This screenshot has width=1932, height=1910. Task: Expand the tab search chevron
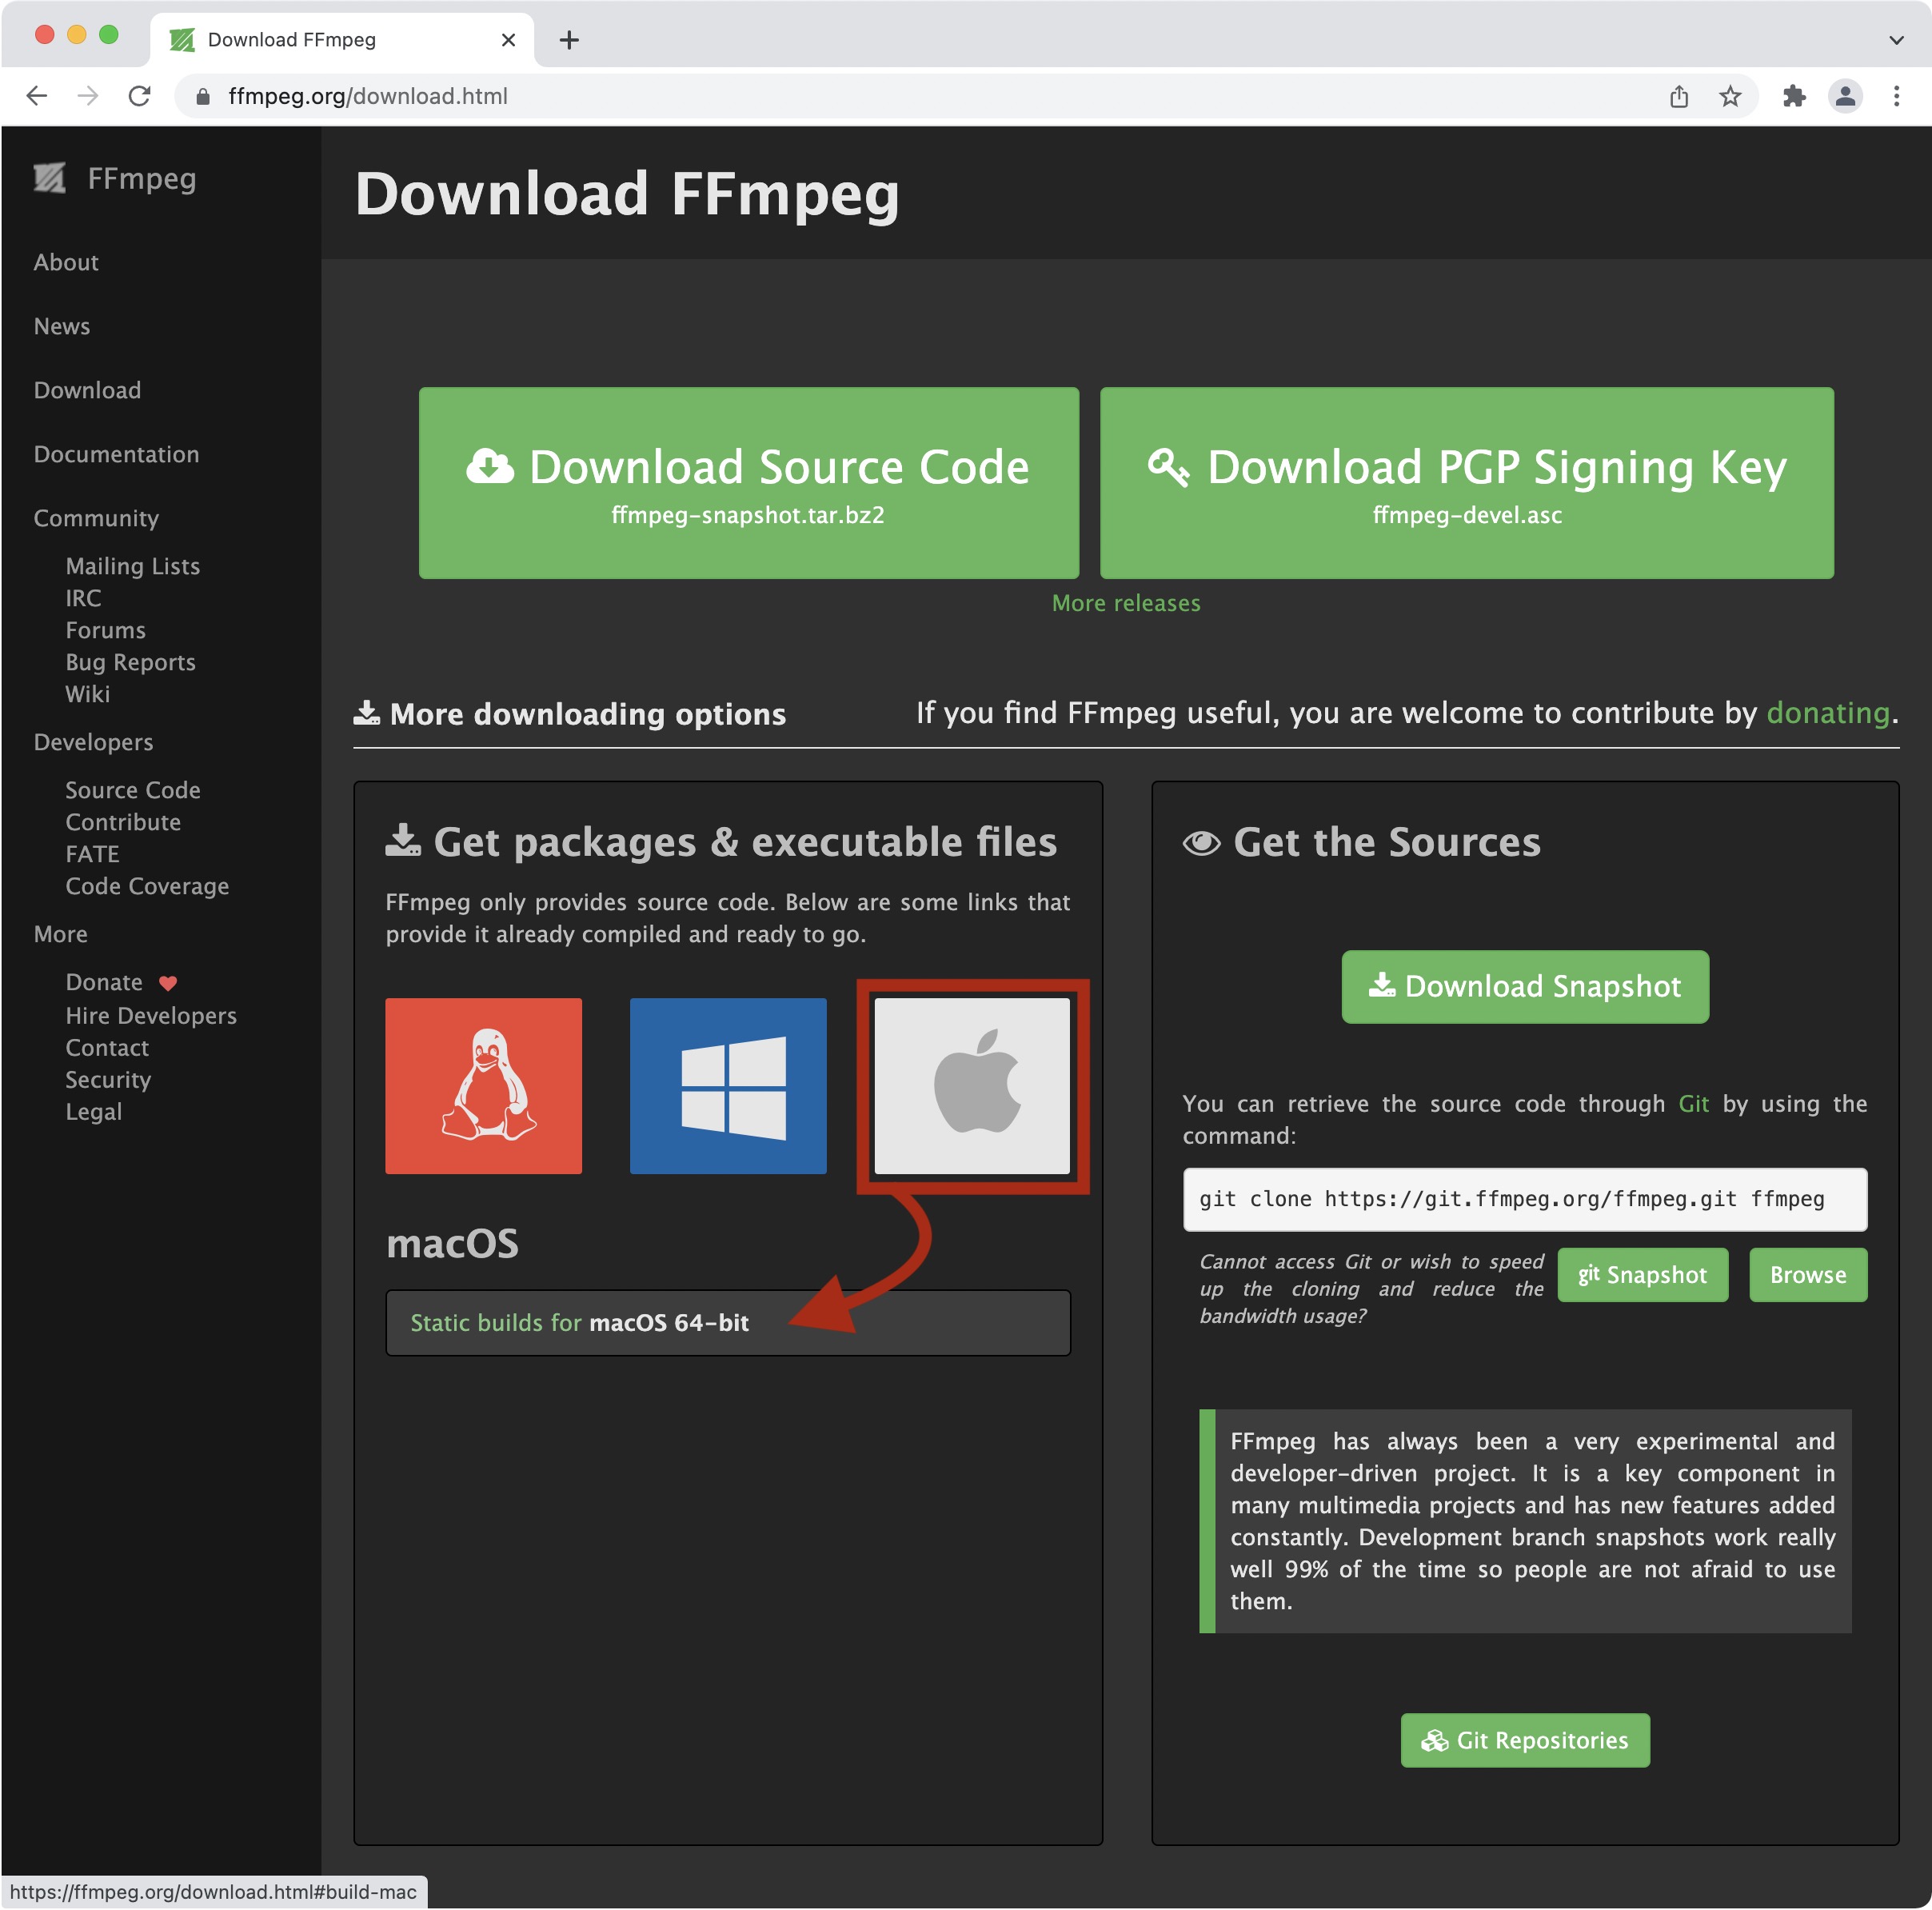click(x=1896, y=40)
